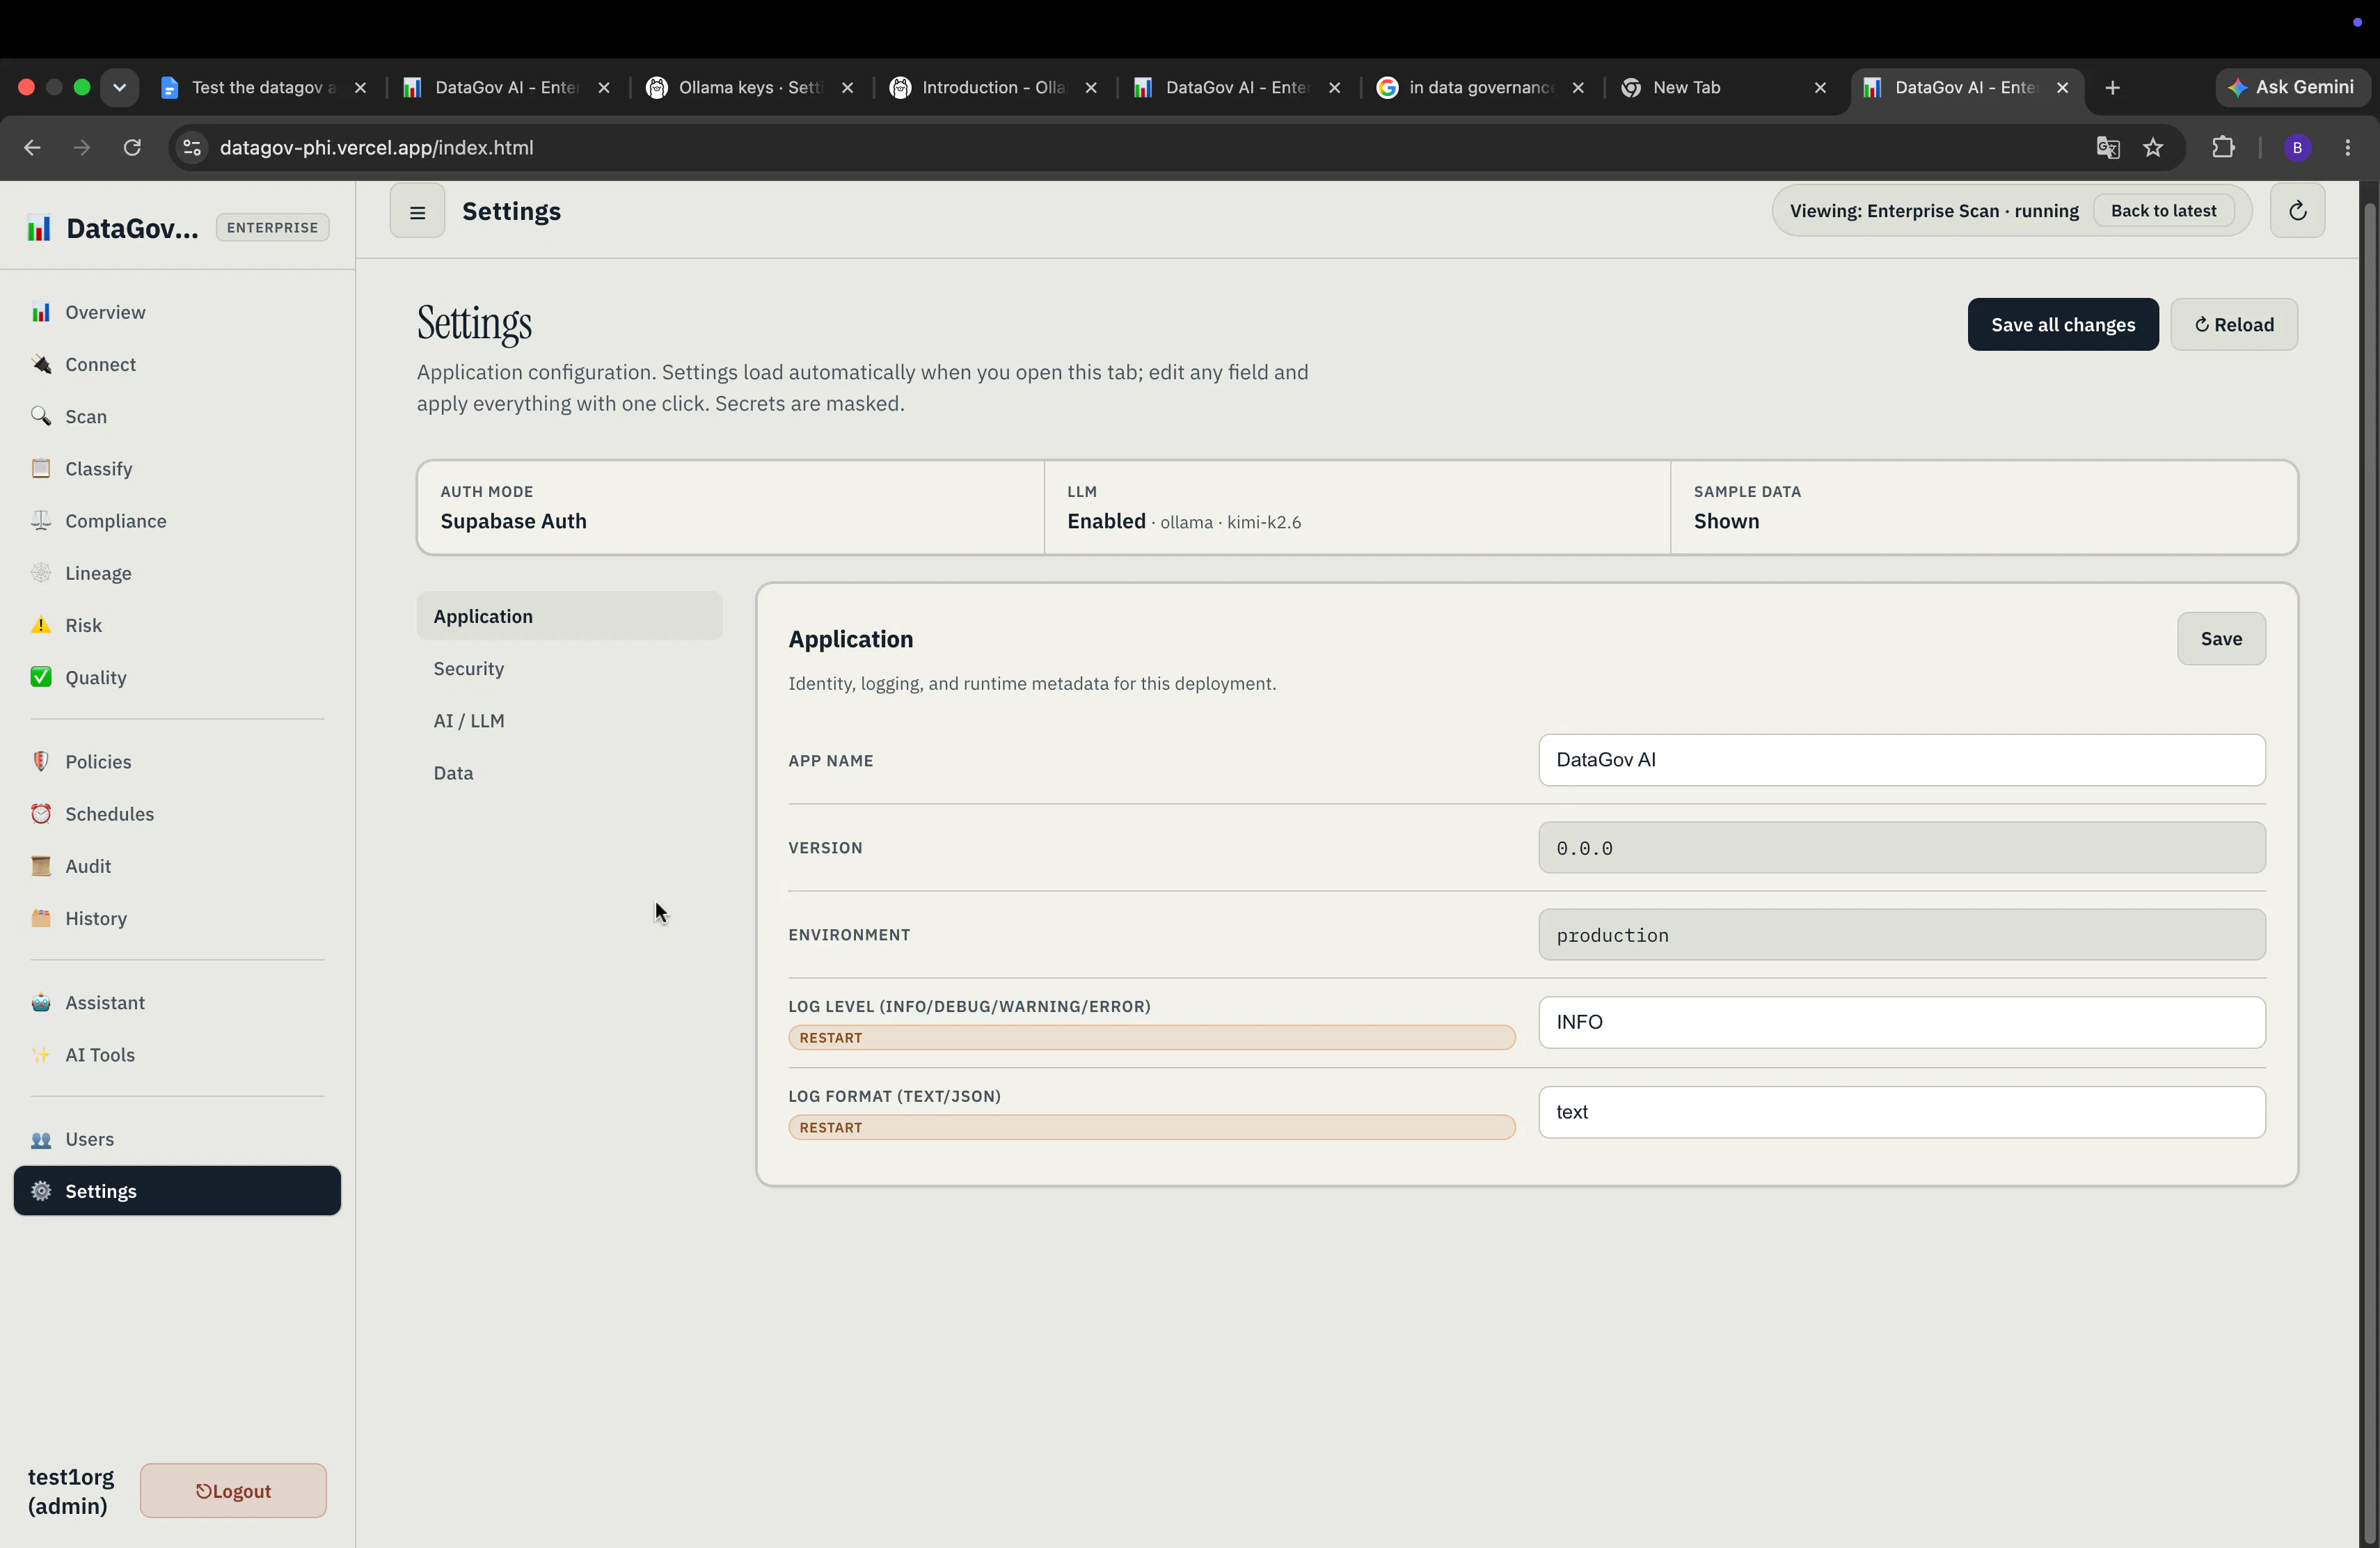The width and height of the screenshot is (2380, 1548).
Task: Click the Settings gear icon in sidebar
Action: click(41, 1191)
